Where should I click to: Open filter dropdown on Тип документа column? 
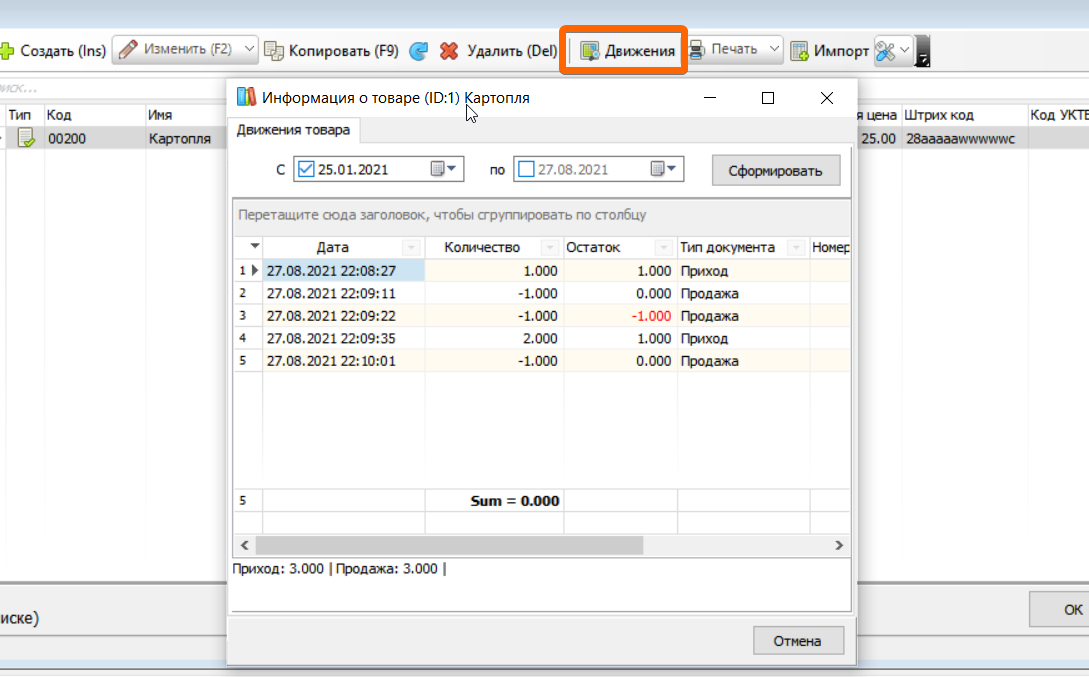[x=796, y=247]
